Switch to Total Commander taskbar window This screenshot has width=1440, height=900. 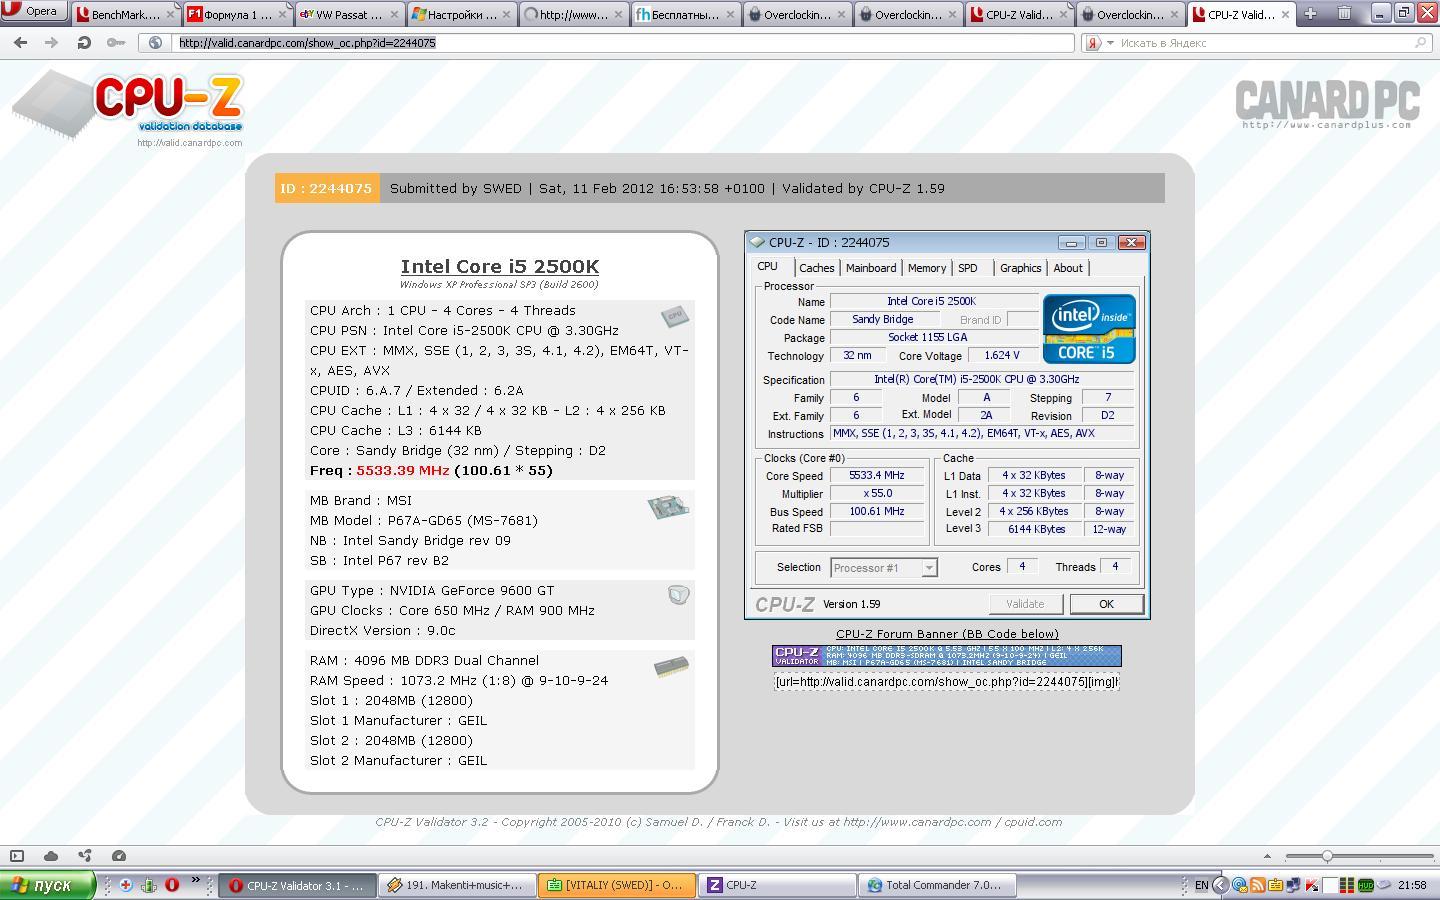pyautogui.click(x=937, y=885)
